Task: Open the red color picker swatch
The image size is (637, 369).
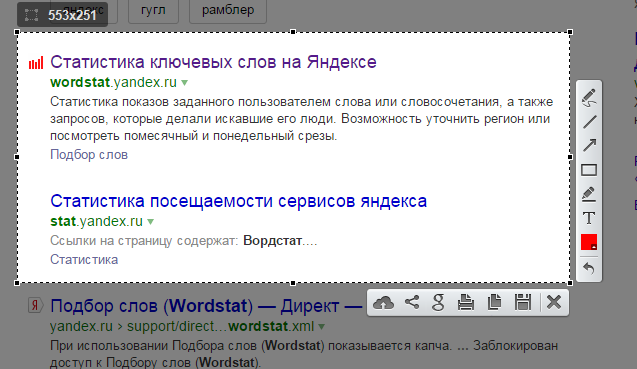Action: [x=589, y=242]
